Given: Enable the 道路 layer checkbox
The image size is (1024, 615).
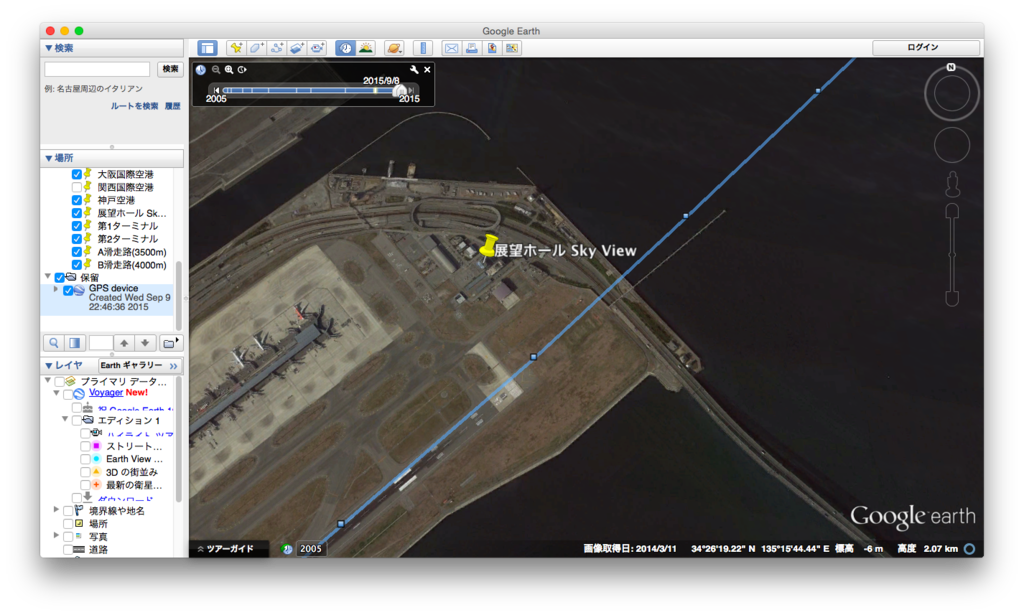Looking at the screenshot, I should [68, 549].
